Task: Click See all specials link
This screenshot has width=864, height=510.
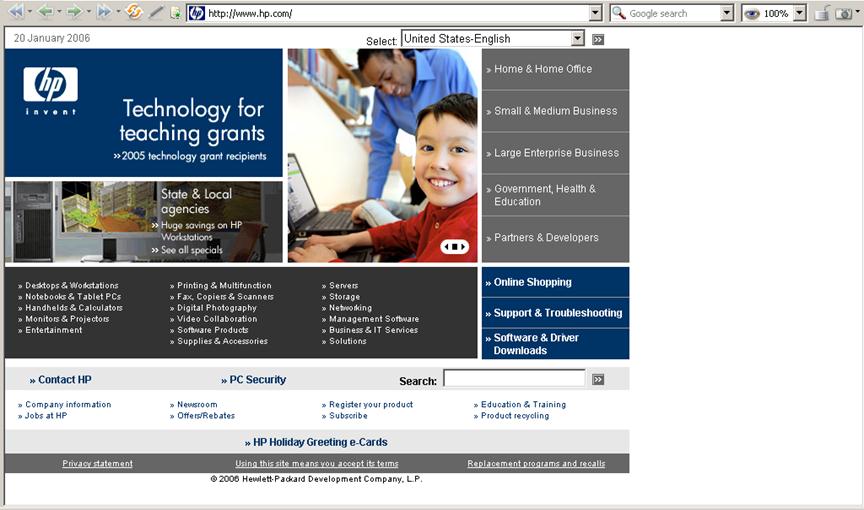Action: tap(187, 250)
